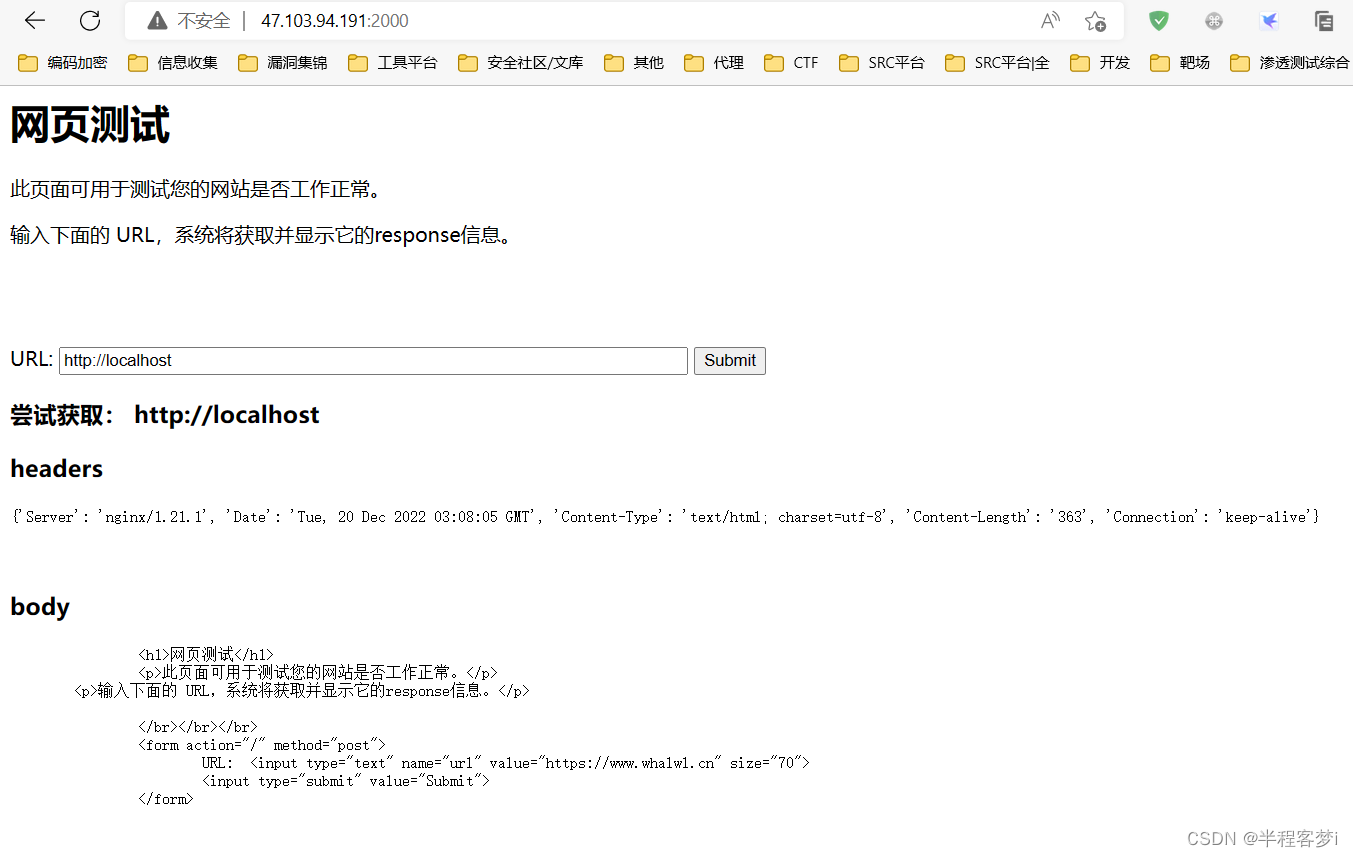
Task: Open the SRC平台|全 bookmark folder
Action: [x=997, y=63]
